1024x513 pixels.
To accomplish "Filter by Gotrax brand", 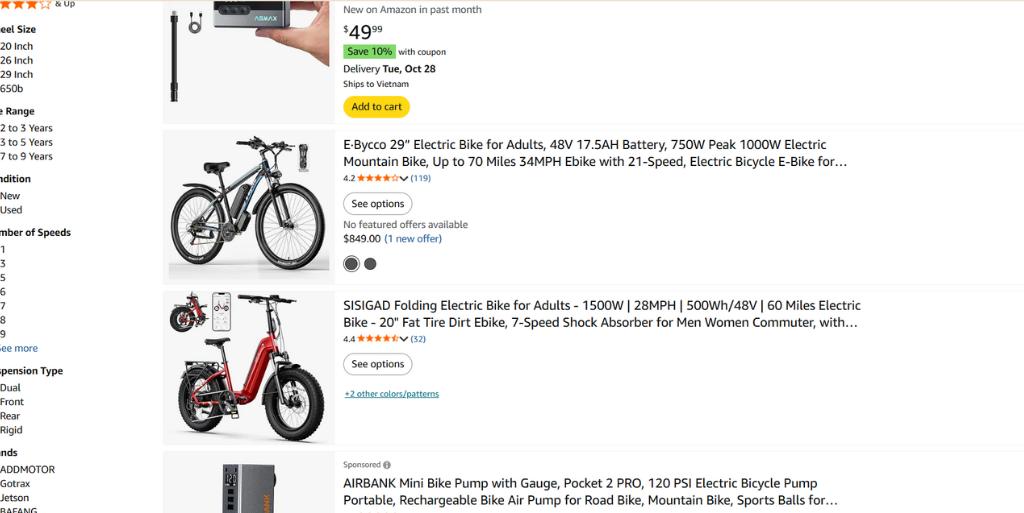I will pyautogui.click(x=15, y=483).
